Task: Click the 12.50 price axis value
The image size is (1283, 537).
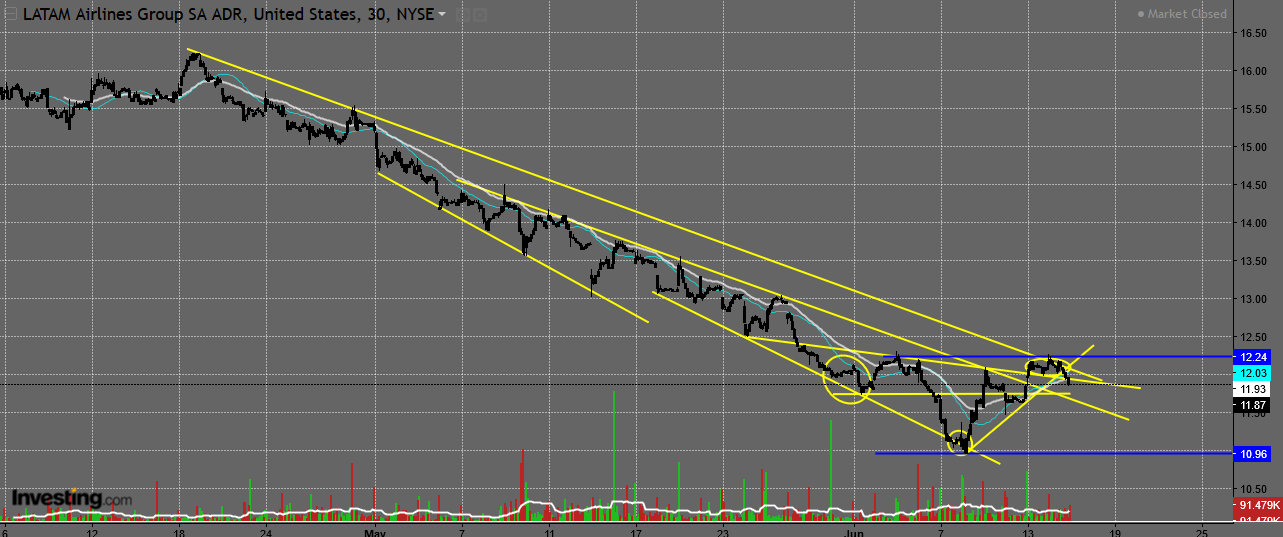Action: (x=1255, y=337)
